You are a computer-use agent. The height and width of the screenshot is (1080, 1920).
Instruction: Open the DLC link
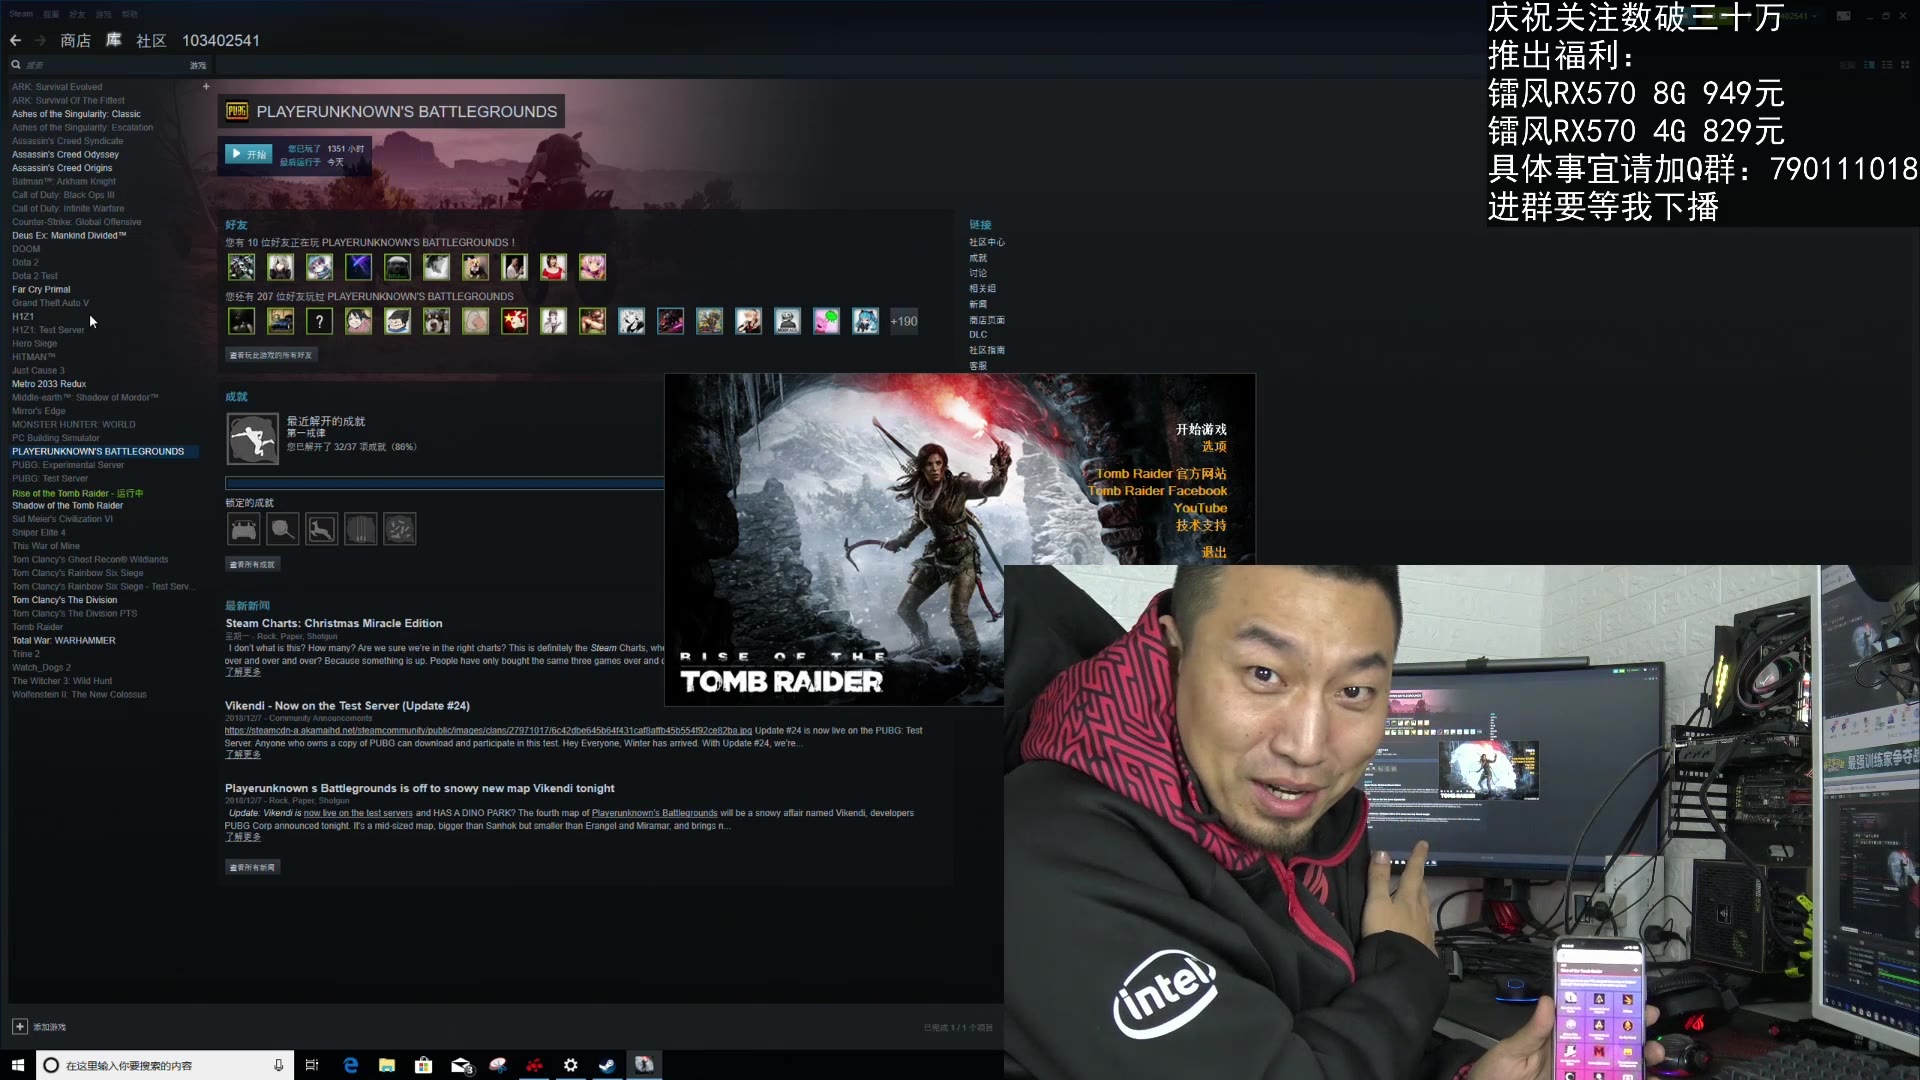pyautogui.click(x=978, y=335)
